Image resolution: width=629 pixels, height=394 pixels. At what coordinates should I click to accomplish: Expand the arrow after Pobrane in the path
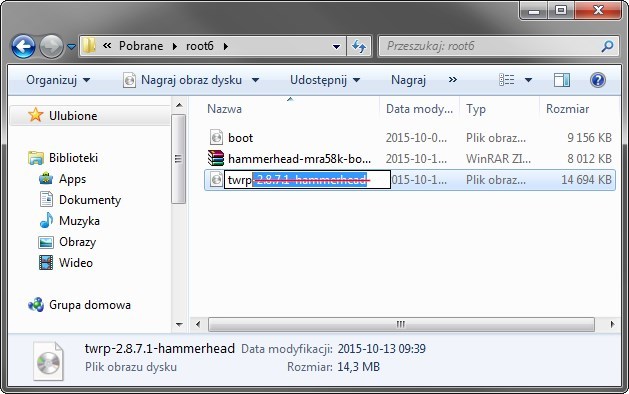[x=174, y=47]
